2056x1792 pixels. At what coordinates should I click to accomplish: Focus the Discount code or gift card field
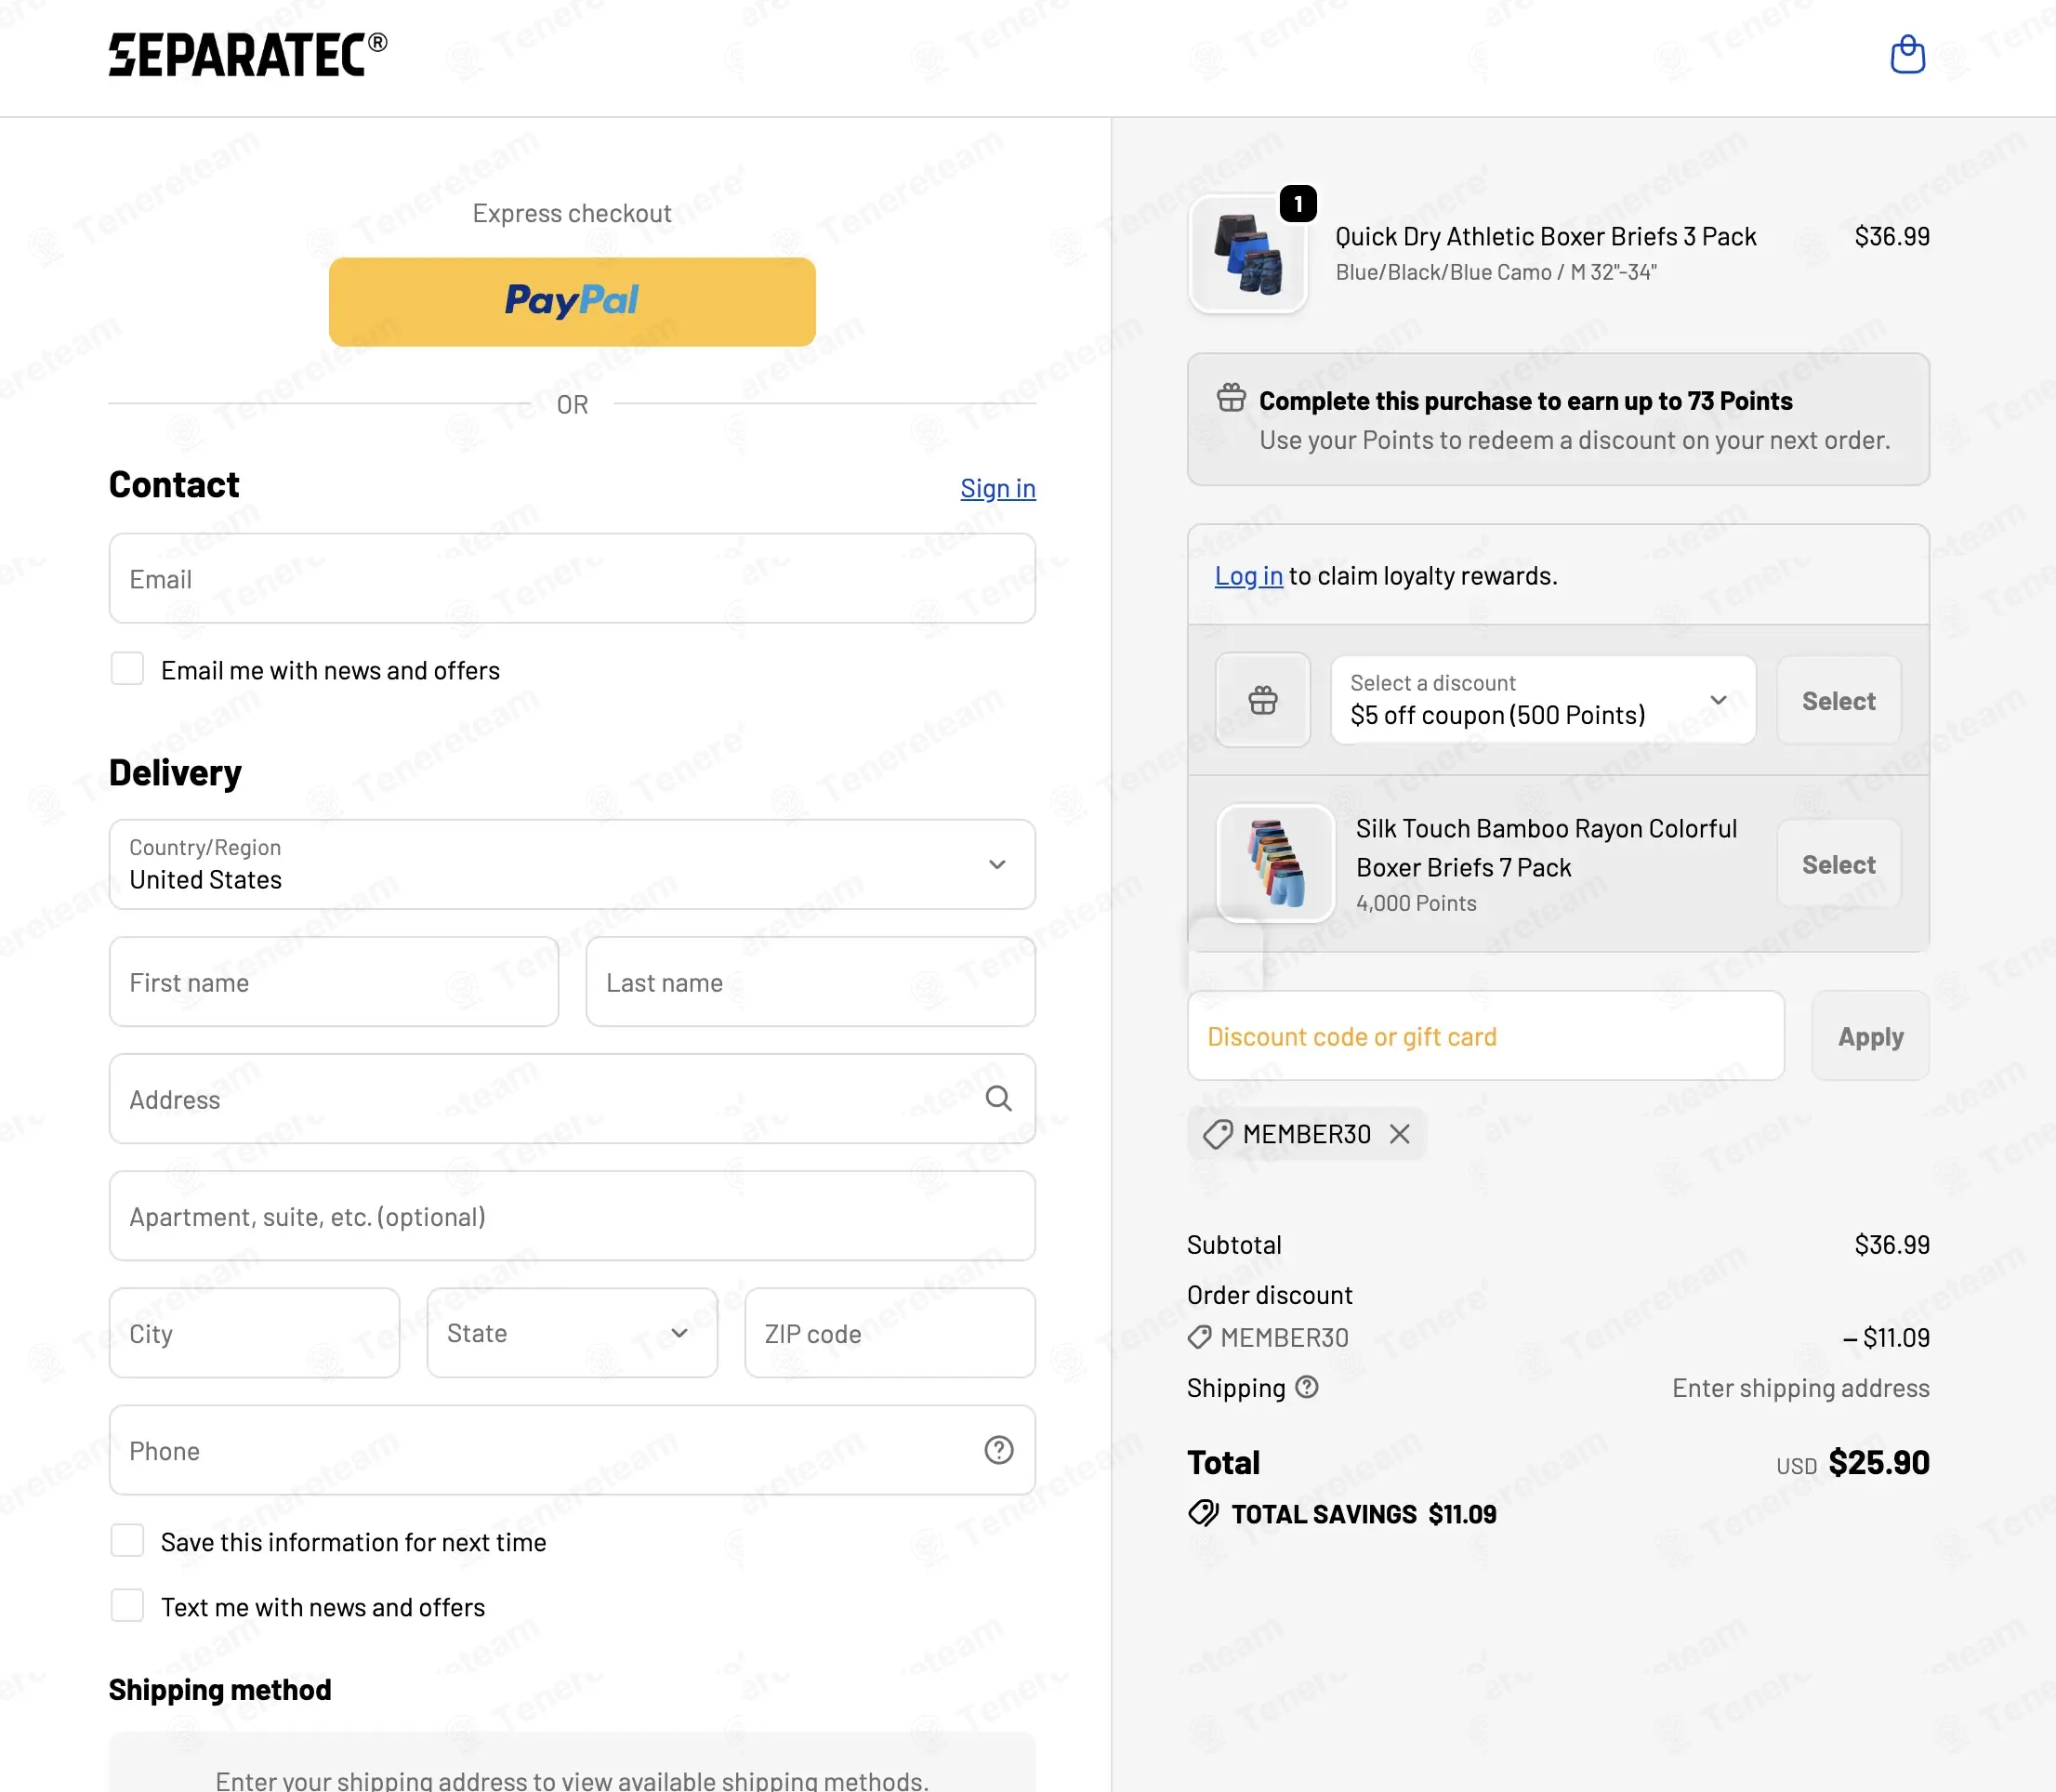pos(1485,1036)
